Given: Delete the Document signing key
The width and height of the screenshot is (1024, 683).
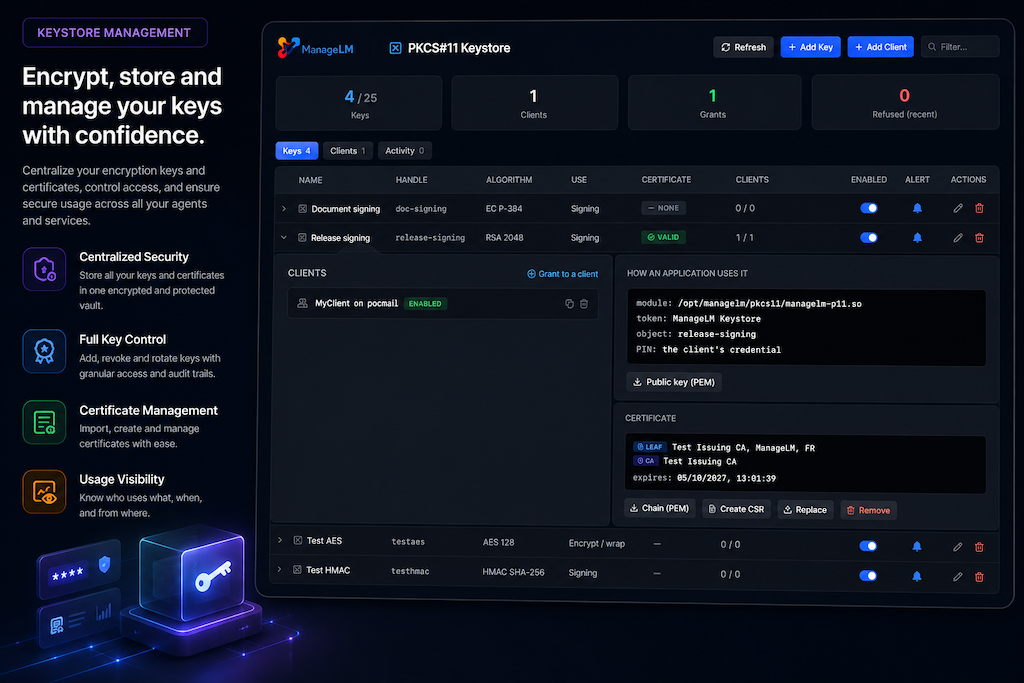Looking at the screenshot, I should [x=979, y=208].
